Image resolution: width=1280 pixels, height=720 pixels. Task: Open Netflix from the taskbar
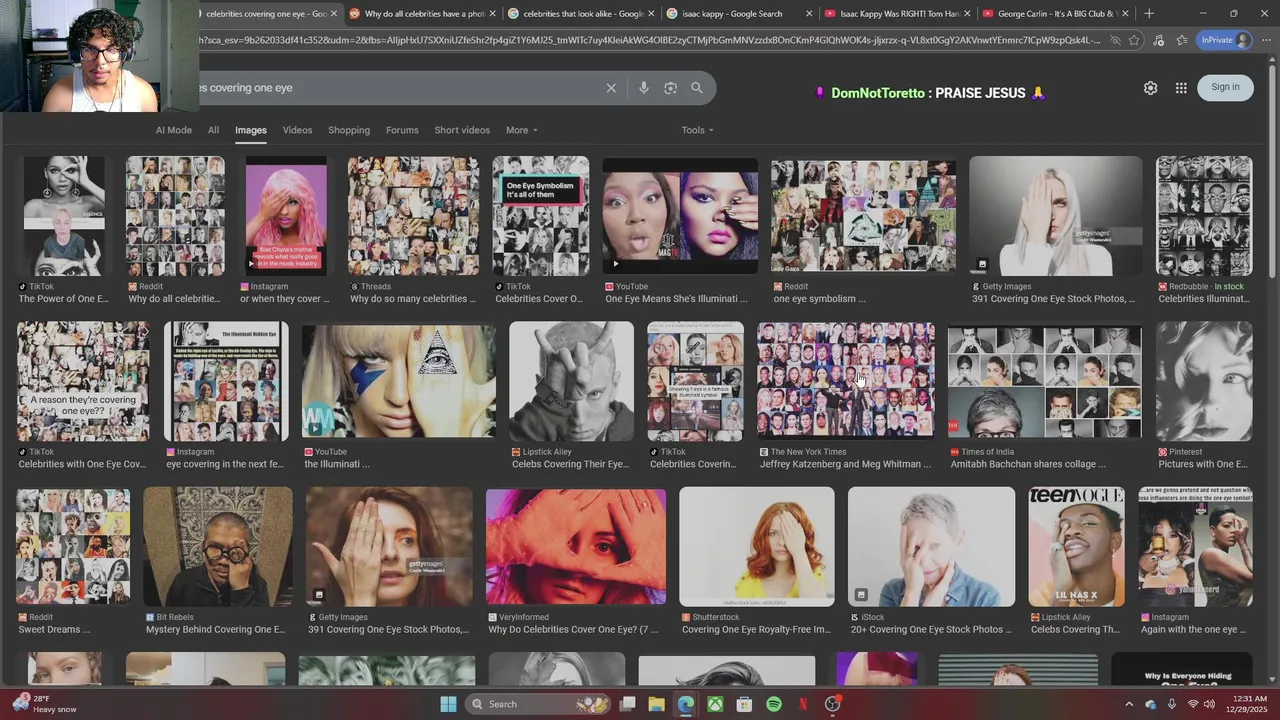coord(803,704)
